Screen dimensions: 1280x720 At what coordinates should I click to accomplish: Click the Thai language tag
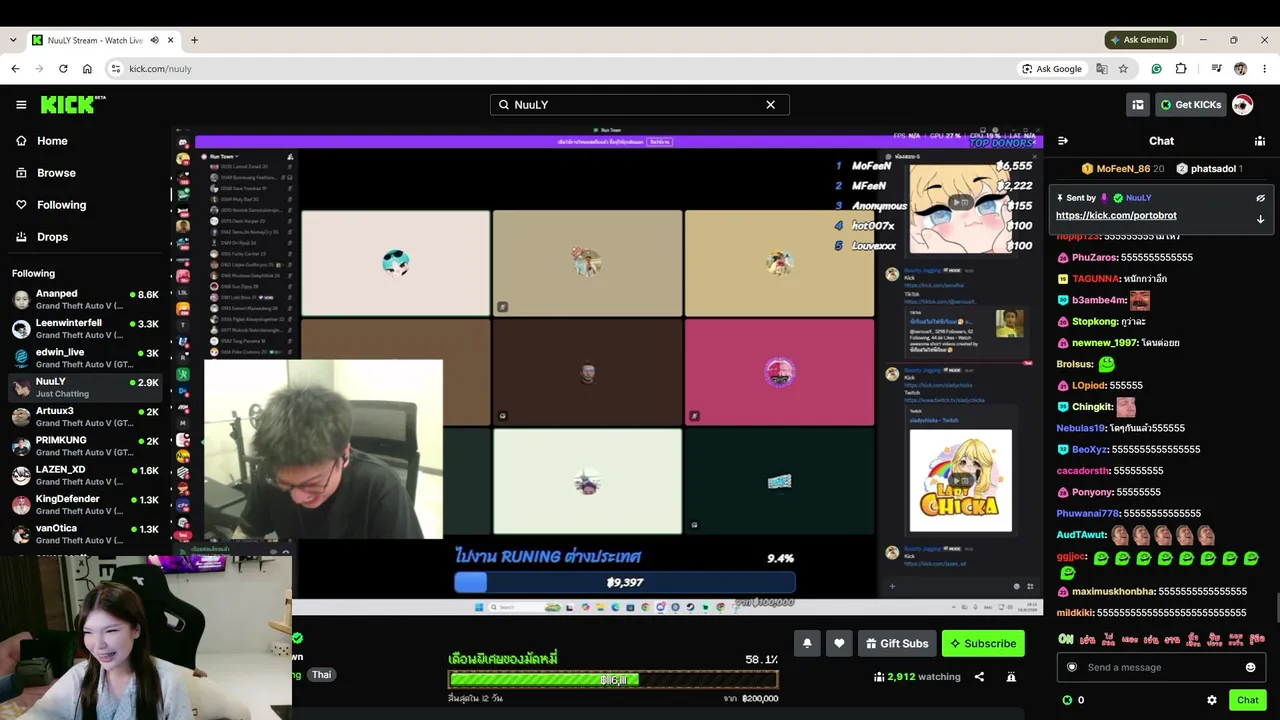[321, 675]
